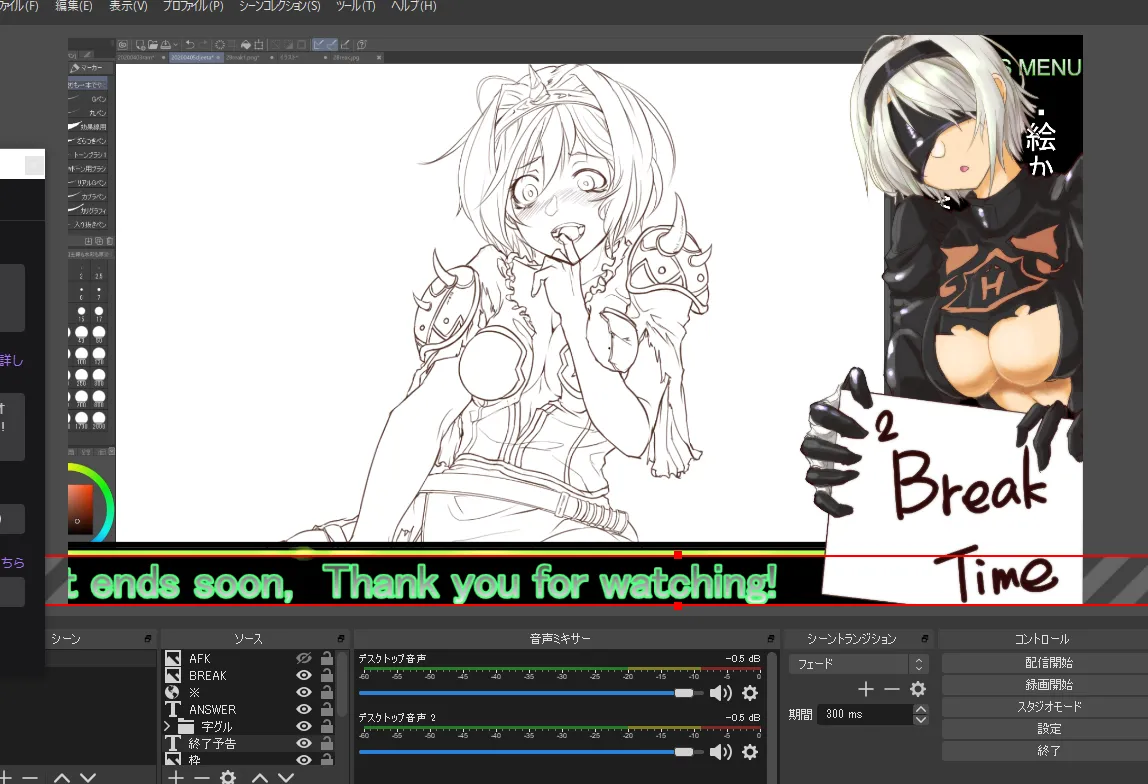This screenshot has width=1148, height=784.
Task: Open the シーンコレクション(S) menu
Action: pyautogui.click(x=280, y=6)
